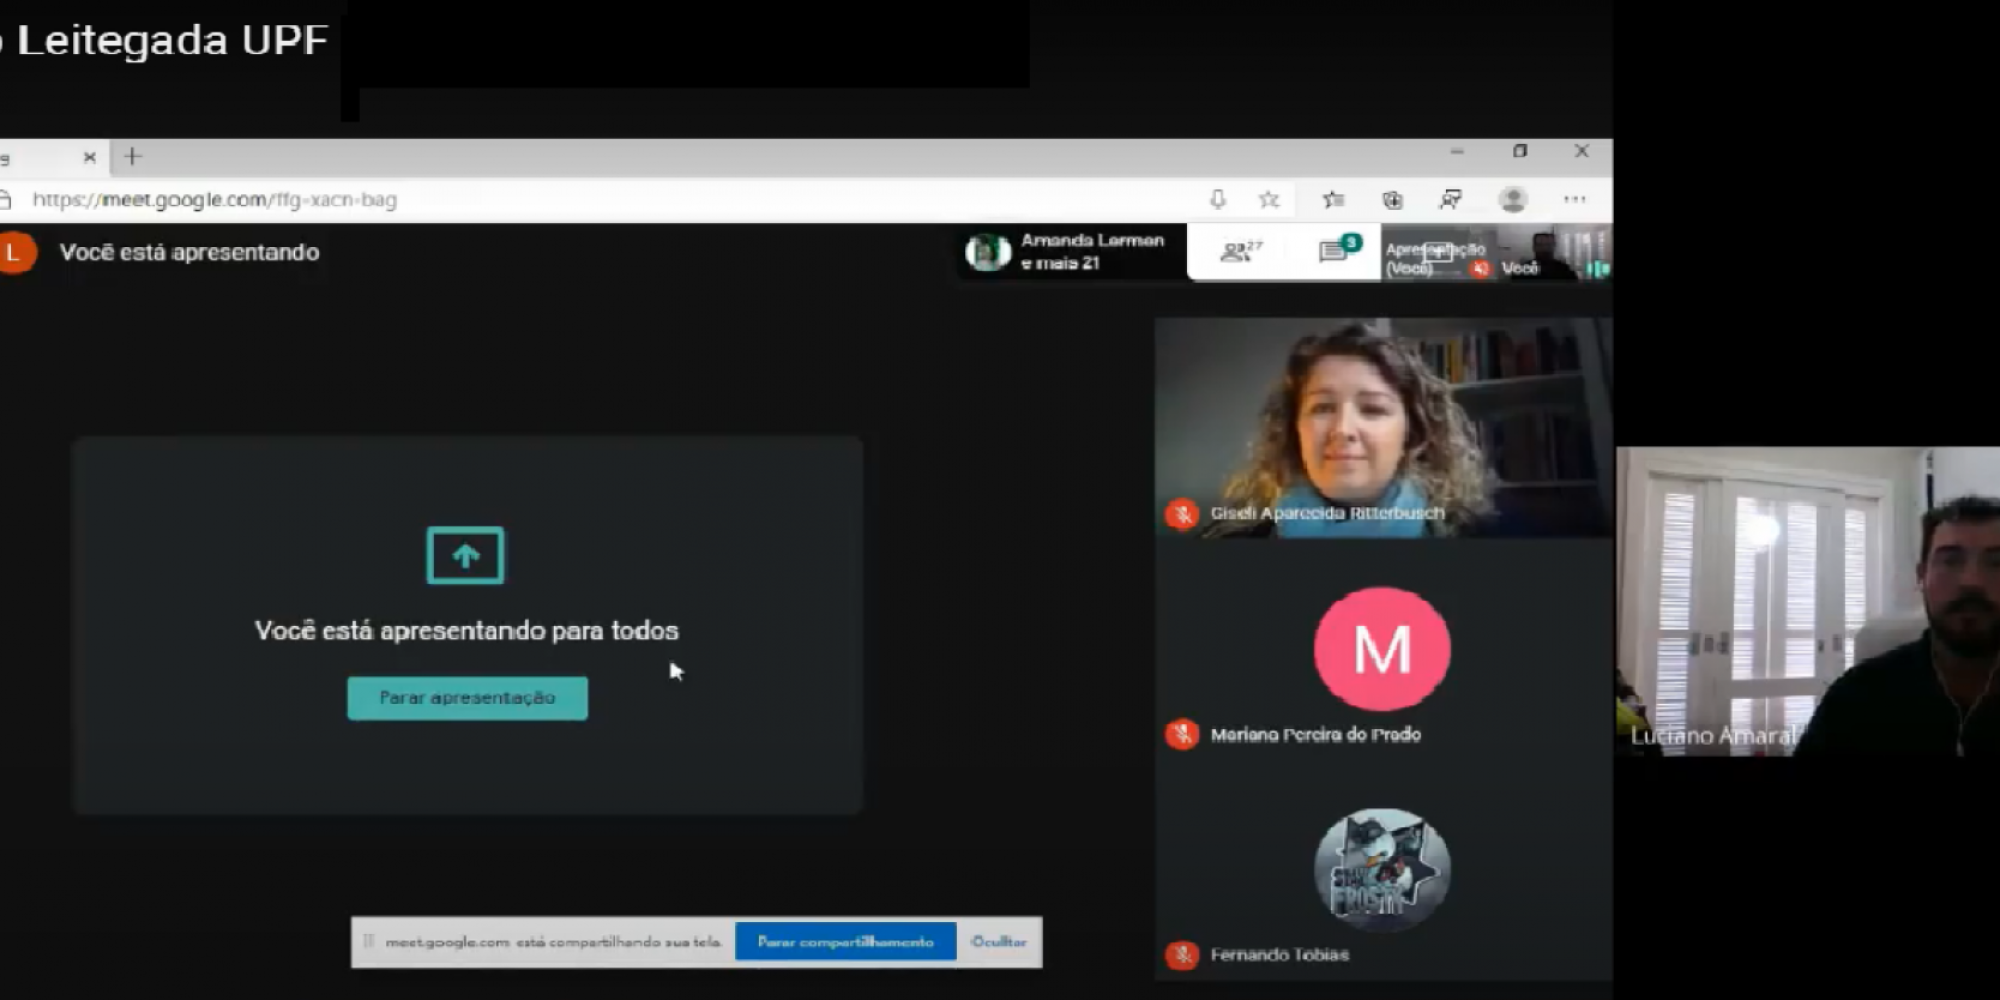Open the browser profile avatar
The height and width of the screenshot is (1000, 2000).
[x=1512, y=200]
